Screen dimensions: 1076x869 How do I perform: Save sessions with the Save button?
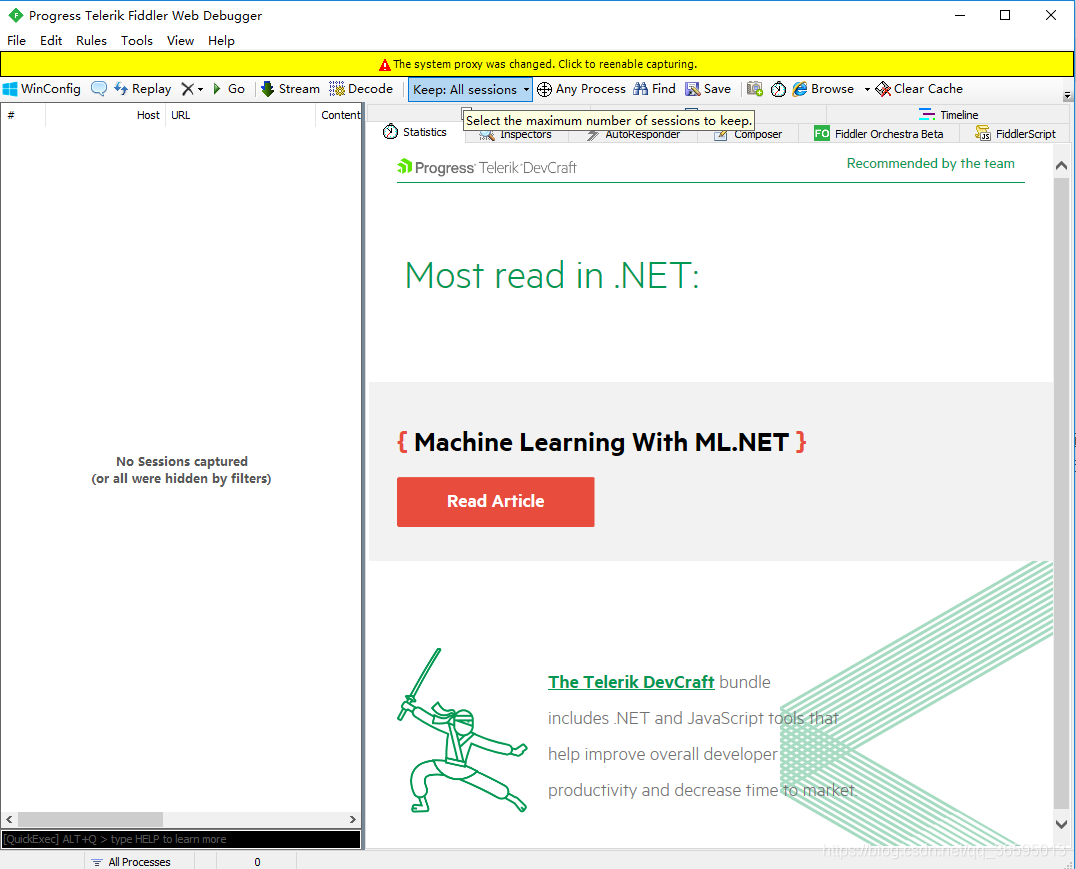coord(708,89)
